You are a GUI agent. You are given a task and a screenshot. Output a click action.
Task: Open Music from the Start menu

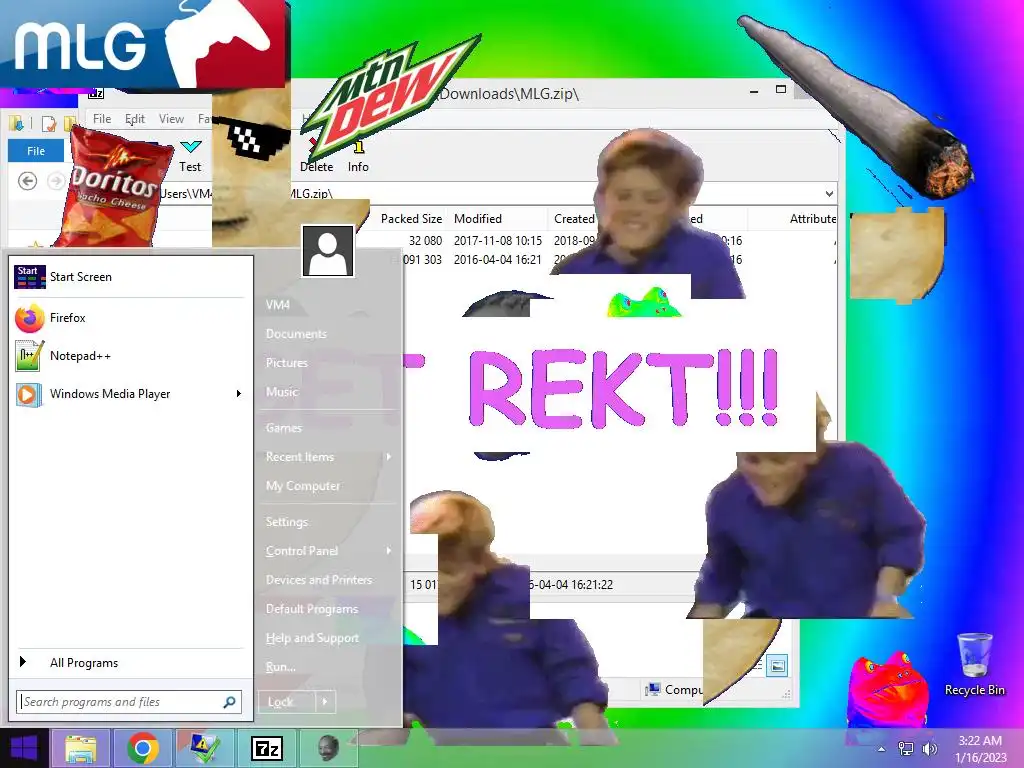(x=281, y=392)
